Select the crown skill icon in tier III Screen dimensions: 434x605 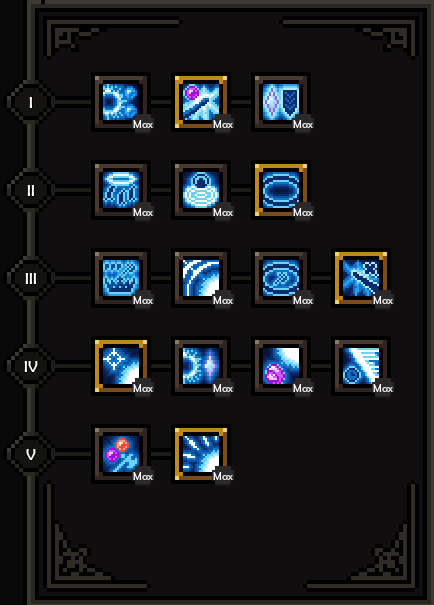121,278
